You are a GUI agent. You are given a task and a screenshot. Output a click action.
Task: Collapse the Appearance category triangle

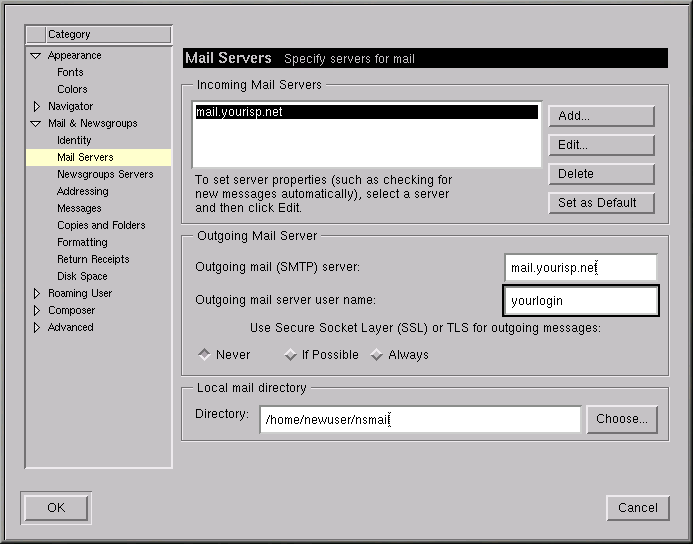point(37,56)
